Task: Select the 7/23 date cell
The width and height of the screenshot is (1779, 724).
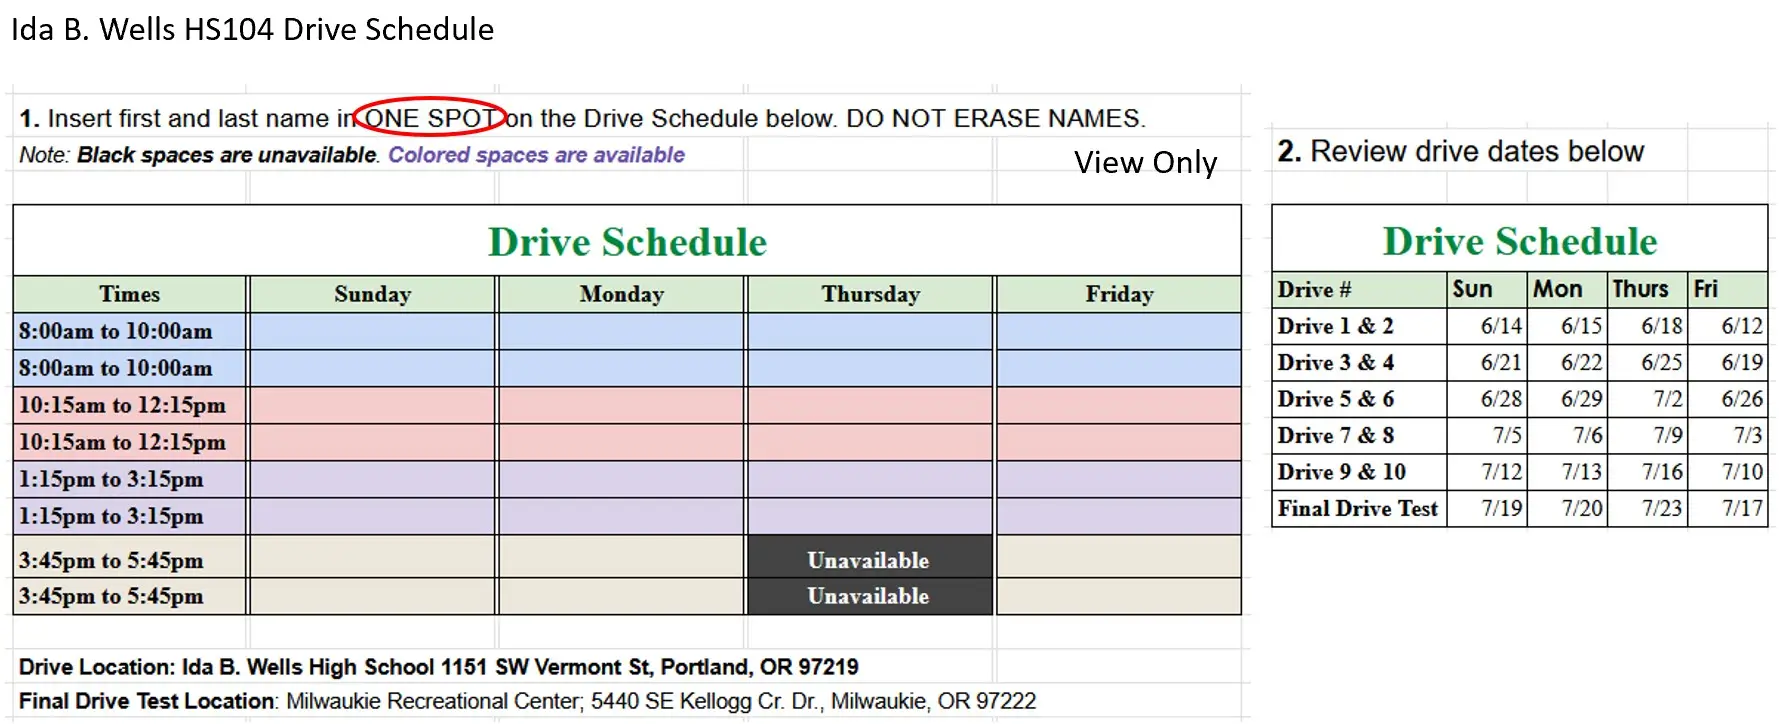Action: [x=1661, y=508]
